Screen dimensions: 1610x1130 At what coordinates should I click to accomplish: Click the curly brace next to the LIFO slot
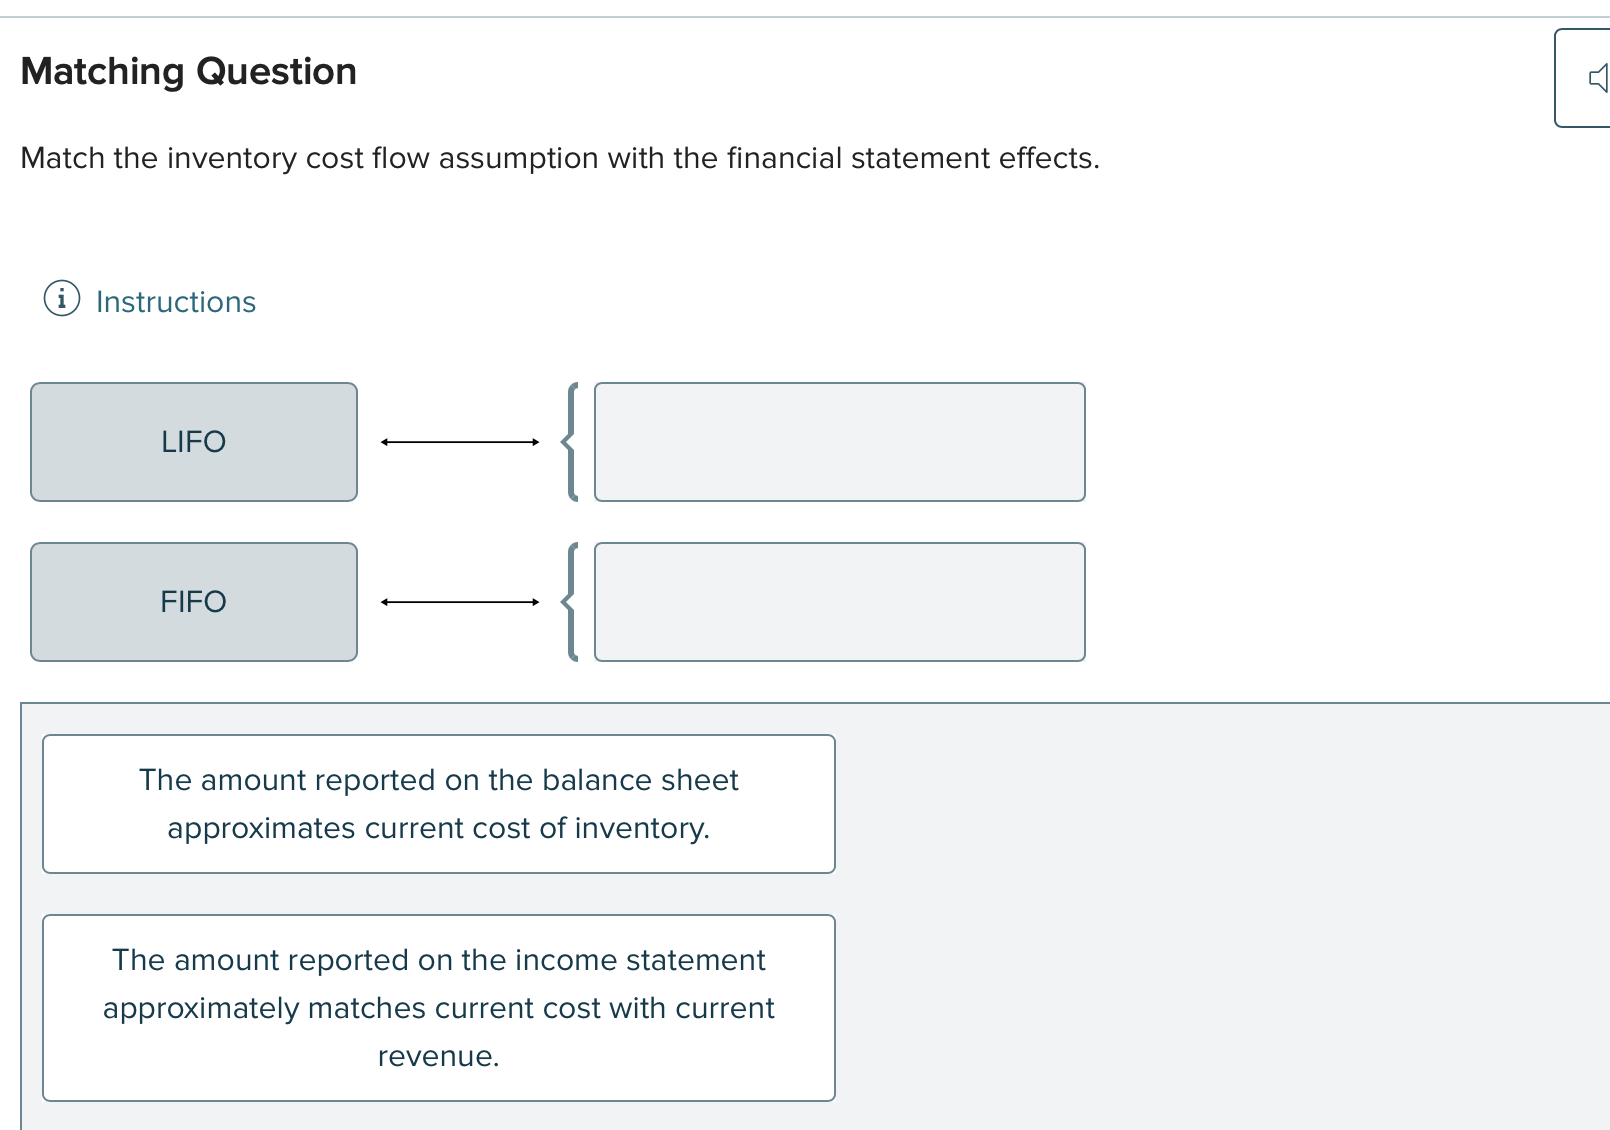(x=572, y=441)
